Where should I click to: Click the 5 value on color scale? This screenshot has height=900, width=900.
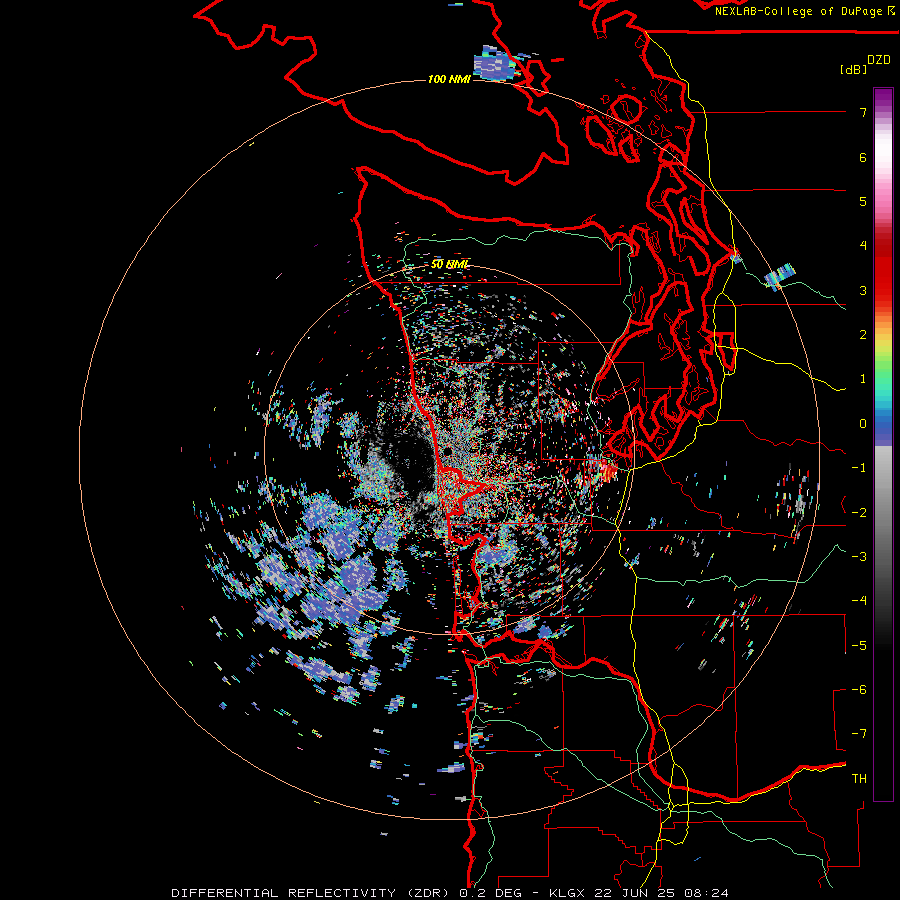tap(863, 201)
